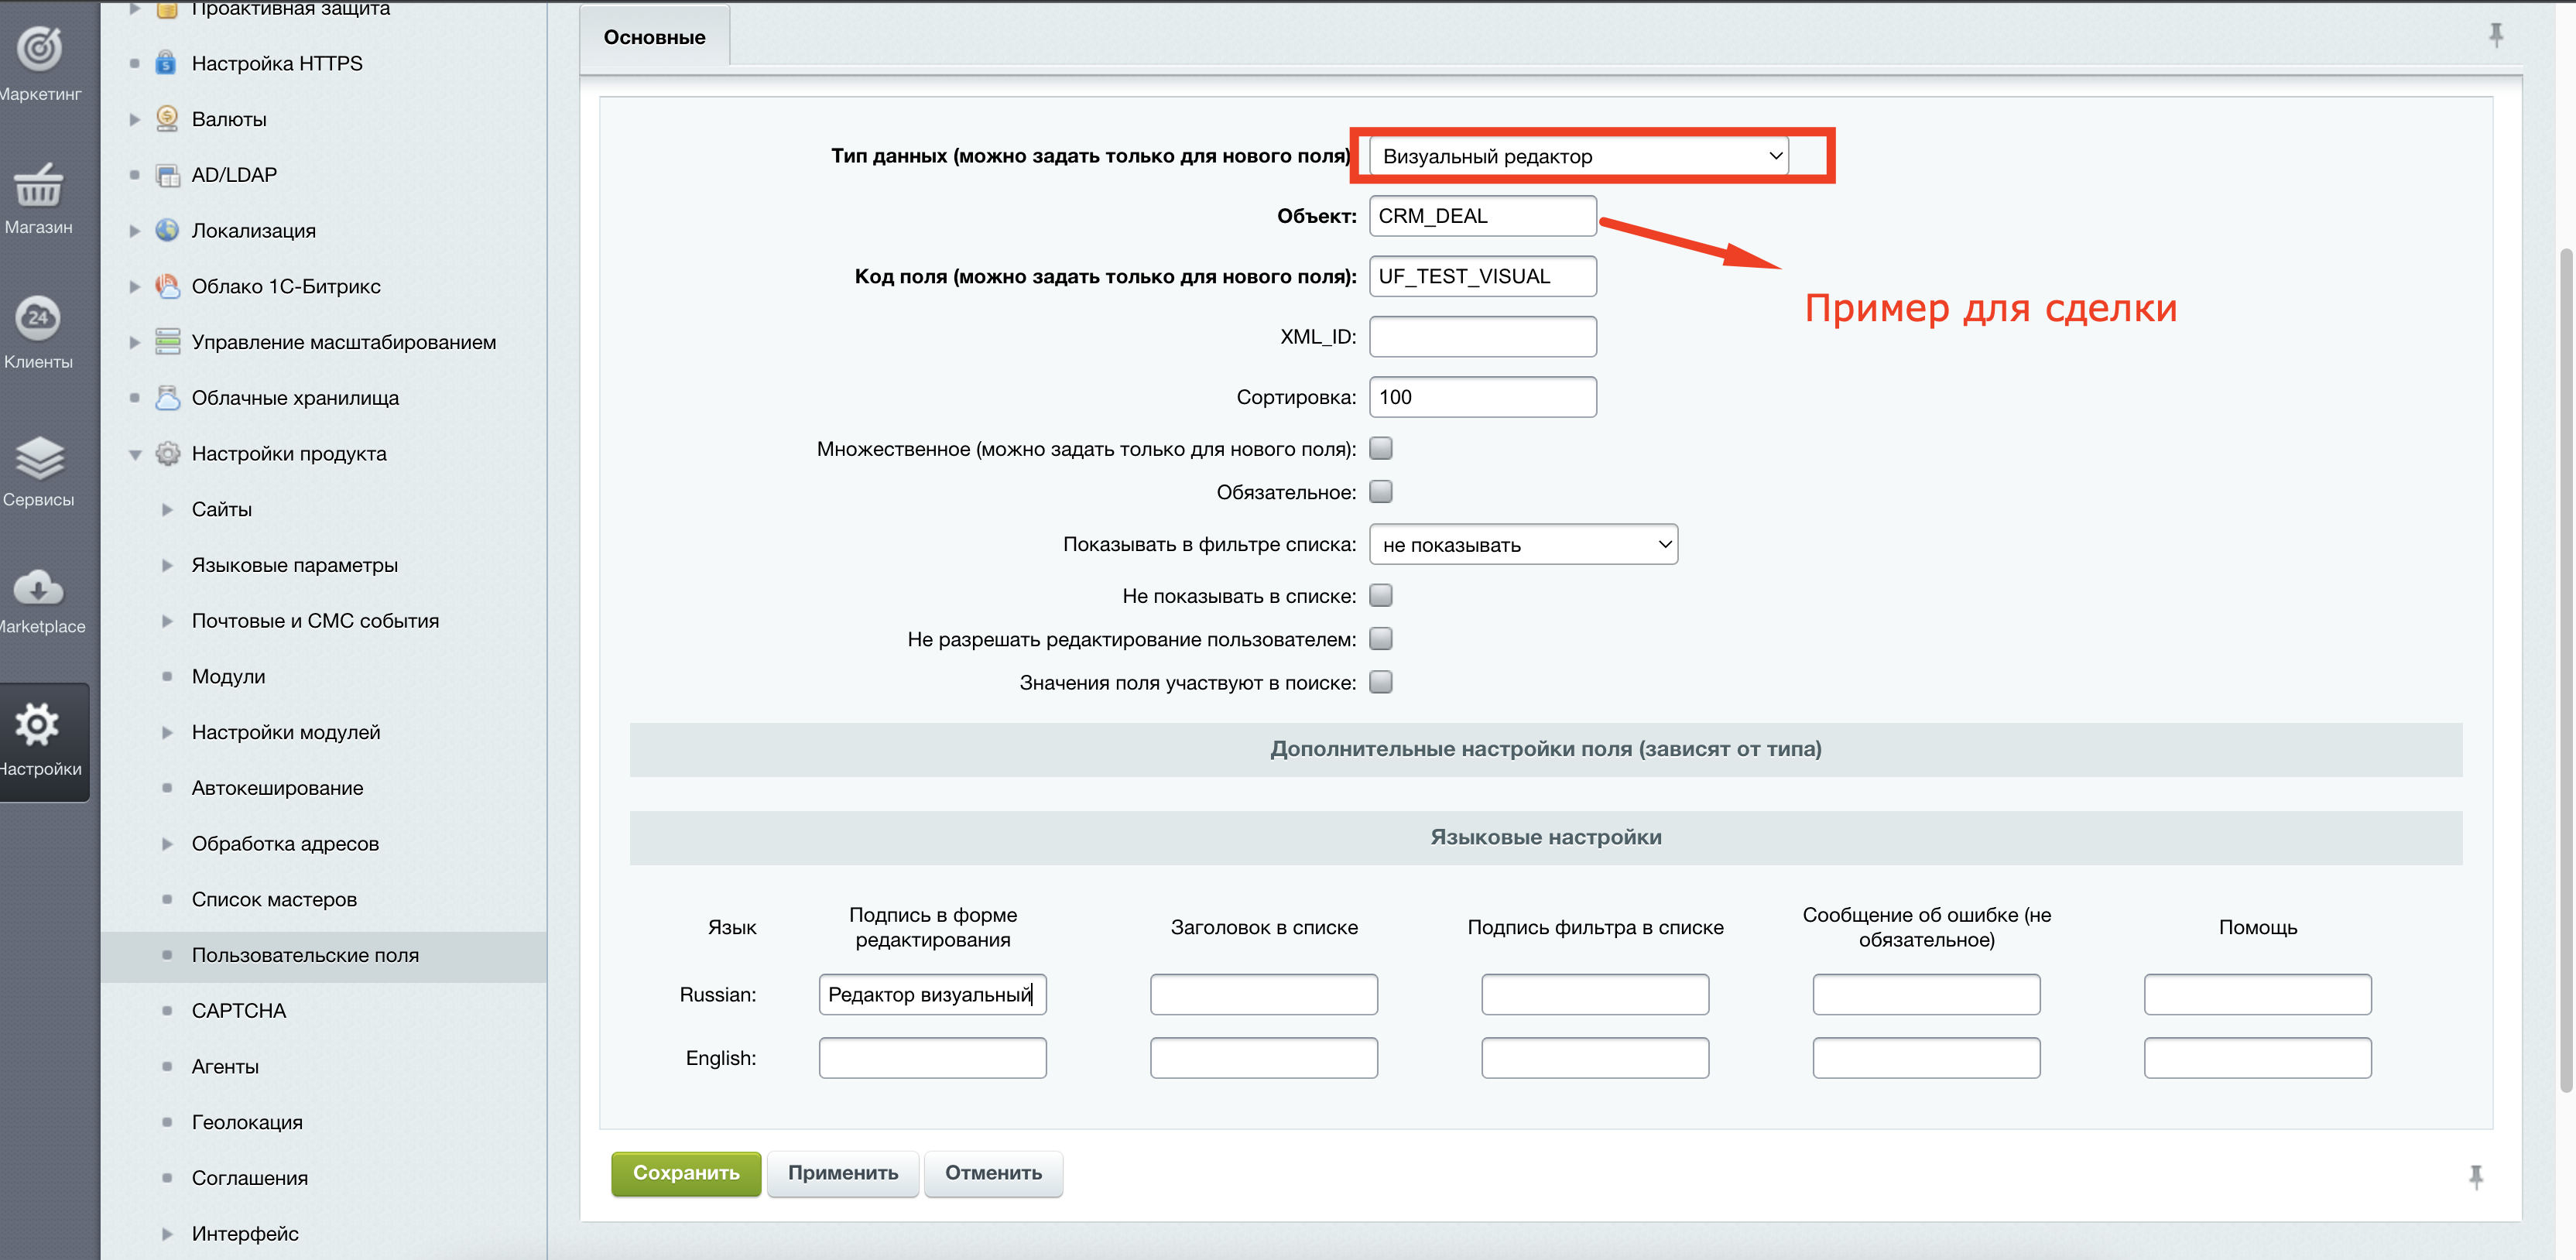This screenshot has width=2576, height=1260.
Task: Click the Настройки gear icon
Action: tap(39, 725)
